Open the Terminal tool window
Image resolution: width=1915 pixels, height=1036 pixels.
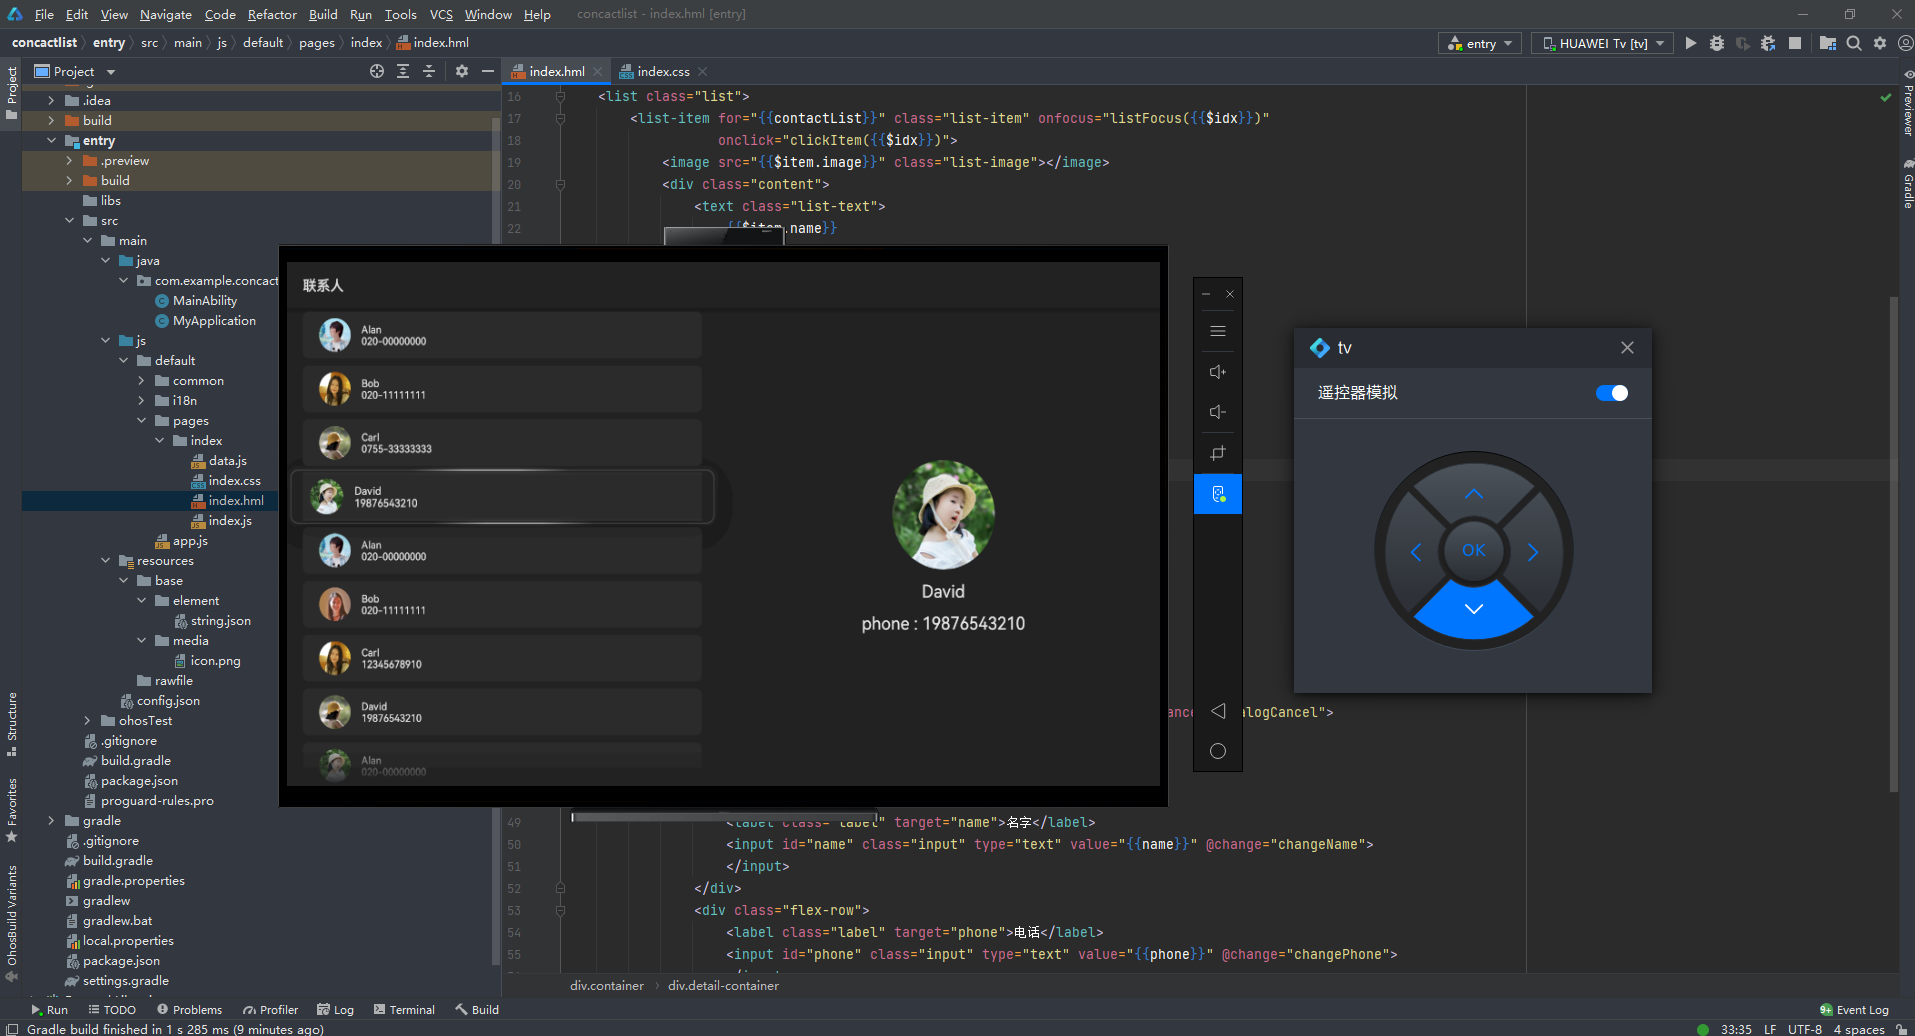(x=404, y=1010)
